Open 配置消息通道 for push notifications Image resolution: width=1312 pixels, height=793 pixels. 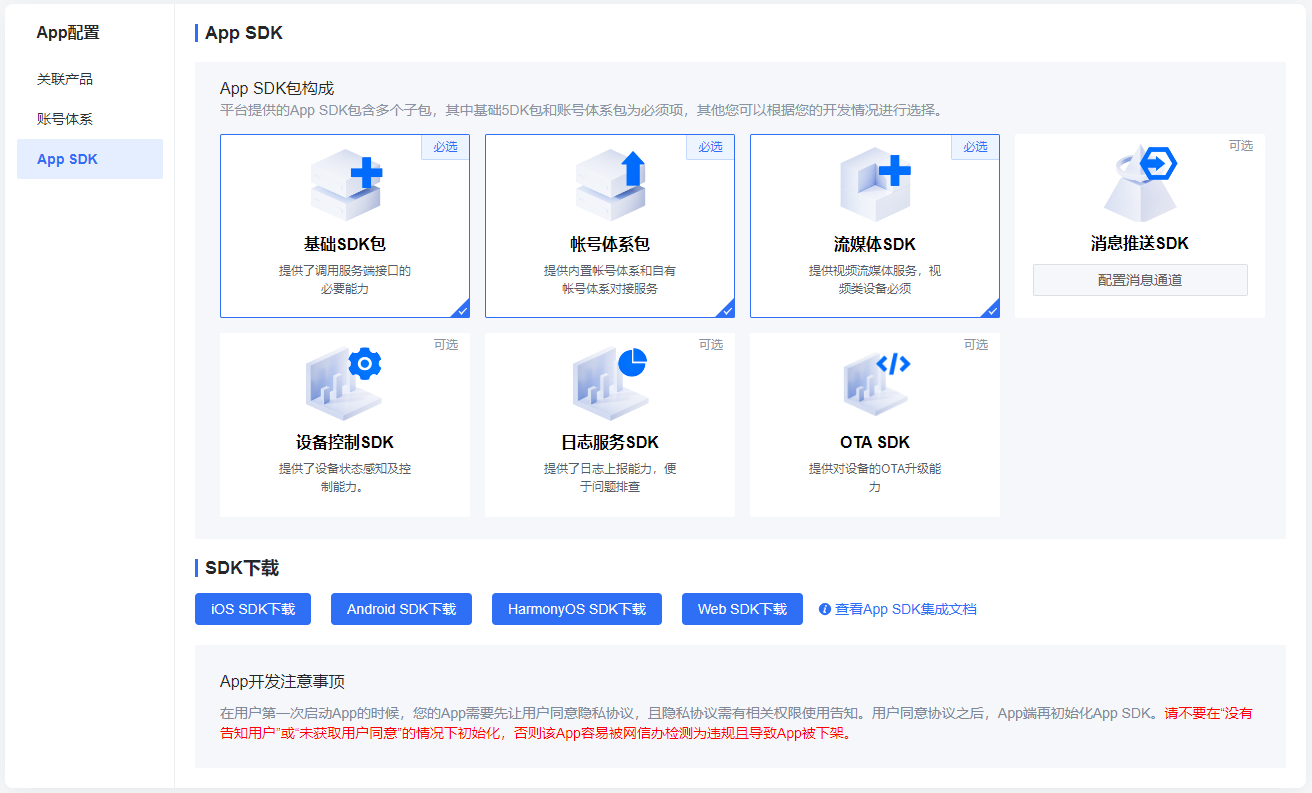point(1139,280)
